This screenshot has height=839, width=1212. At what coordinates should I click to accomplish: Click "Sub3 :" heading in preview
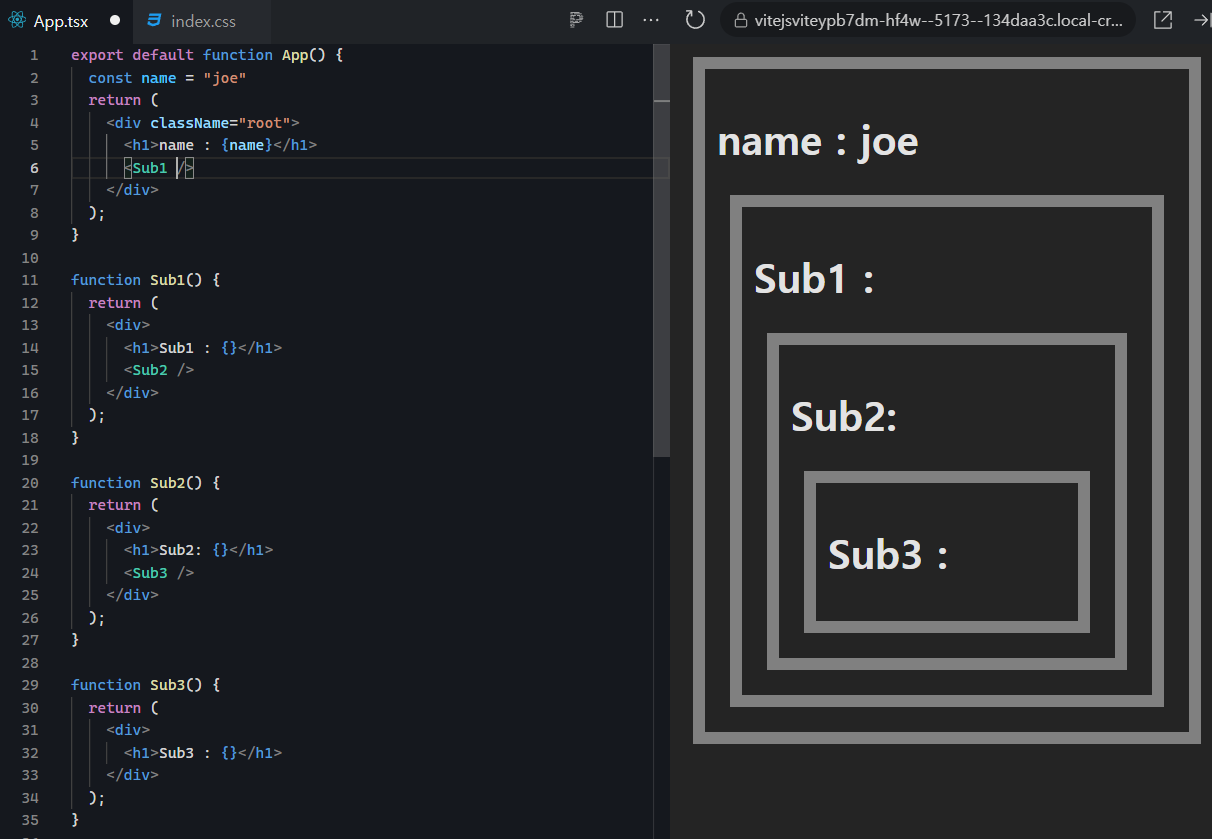888,554
